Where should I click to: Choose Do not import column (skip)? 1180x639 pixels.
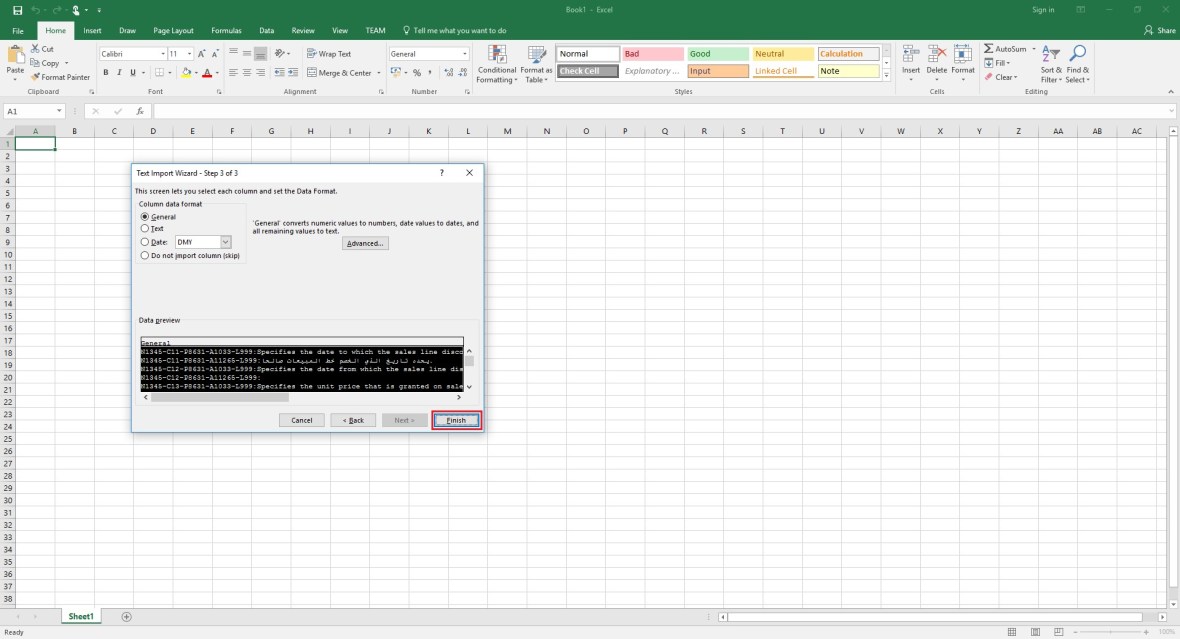coord(146,255)
